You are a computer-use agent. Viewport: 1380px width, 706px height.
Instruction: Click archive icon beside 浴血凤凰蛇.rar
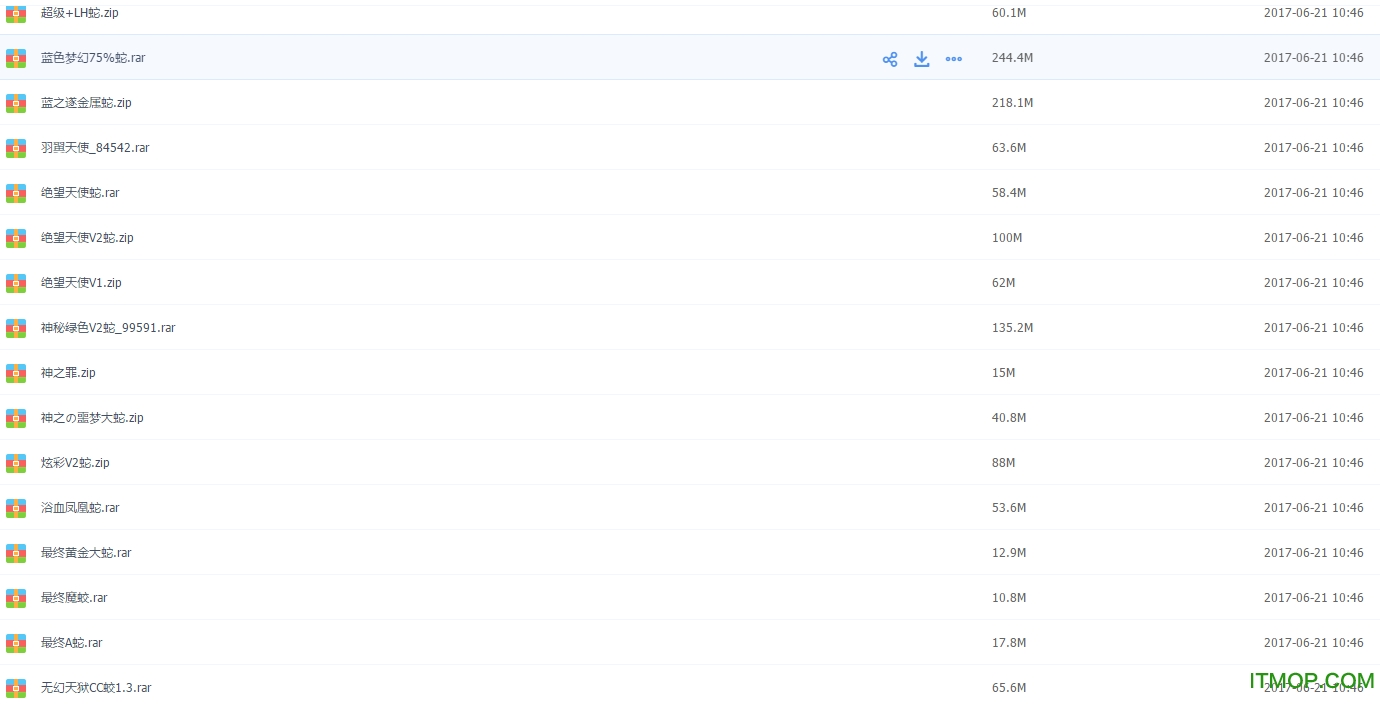click(16, 508)
